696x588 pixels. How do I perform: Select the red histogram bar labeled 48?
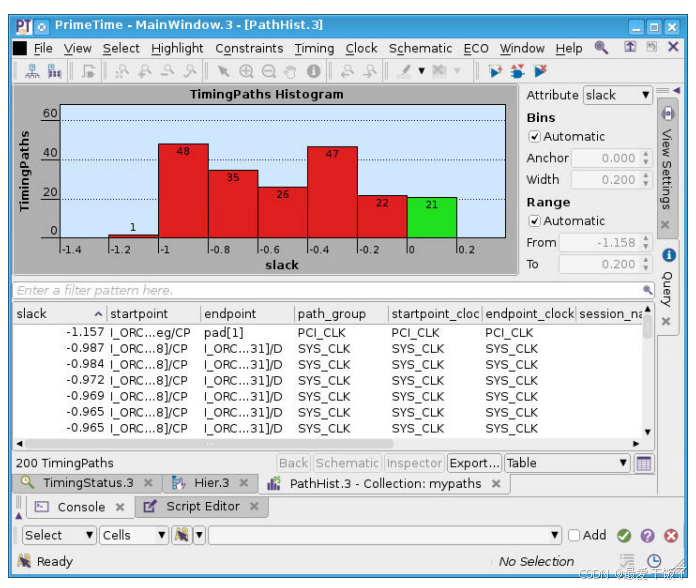click(x=183, y=191)
